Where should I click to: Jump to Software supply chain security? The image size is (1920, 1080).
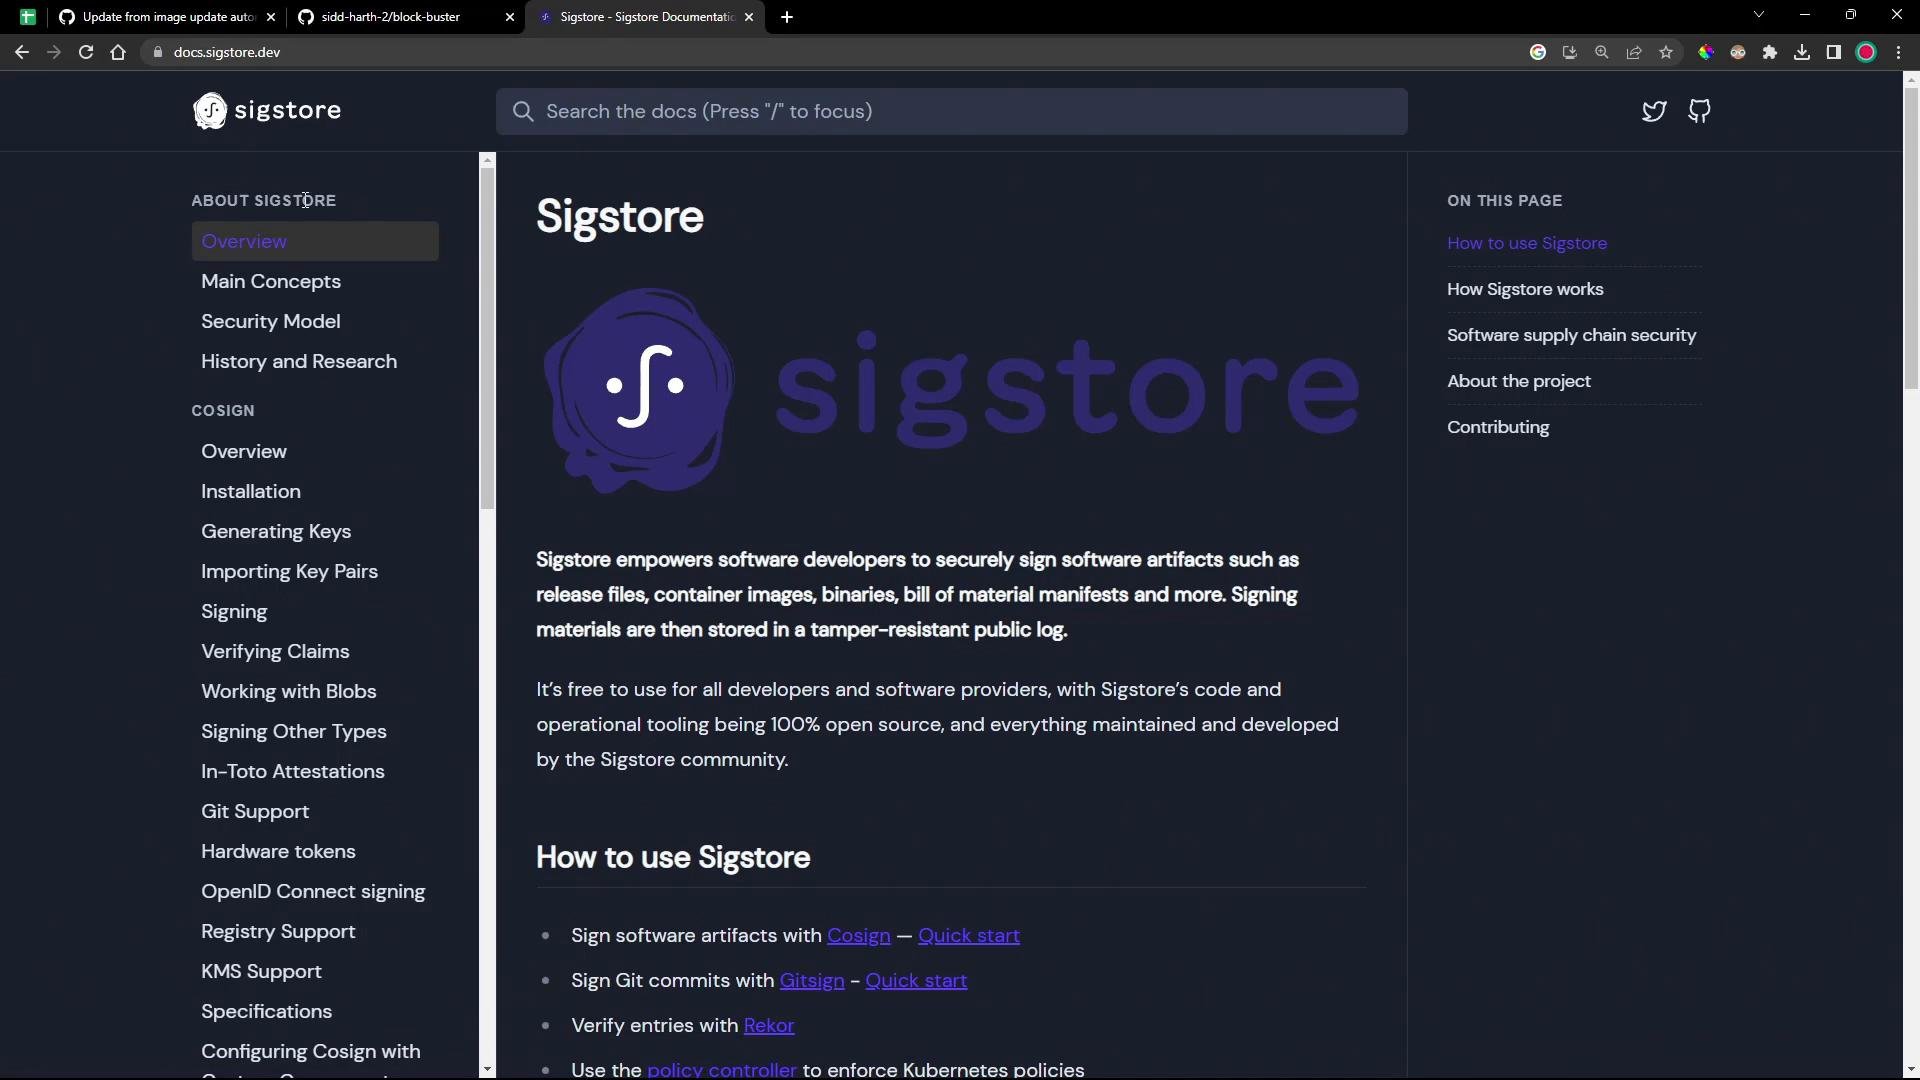point(1572,335)
